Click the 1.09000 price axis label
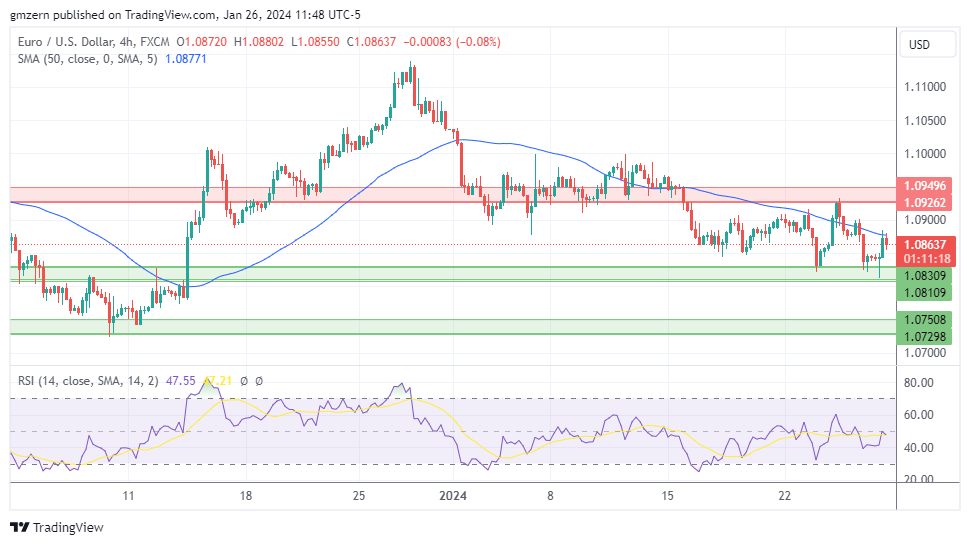The width and height of the screenshot is (970, 545). point(925,220)
